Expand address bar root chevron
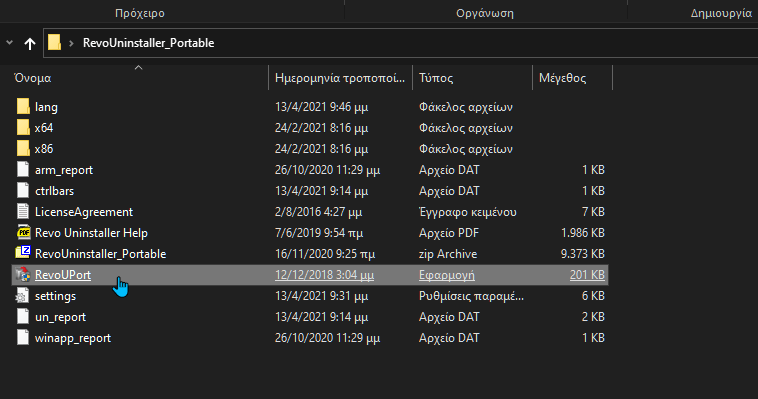 (72, 43)
